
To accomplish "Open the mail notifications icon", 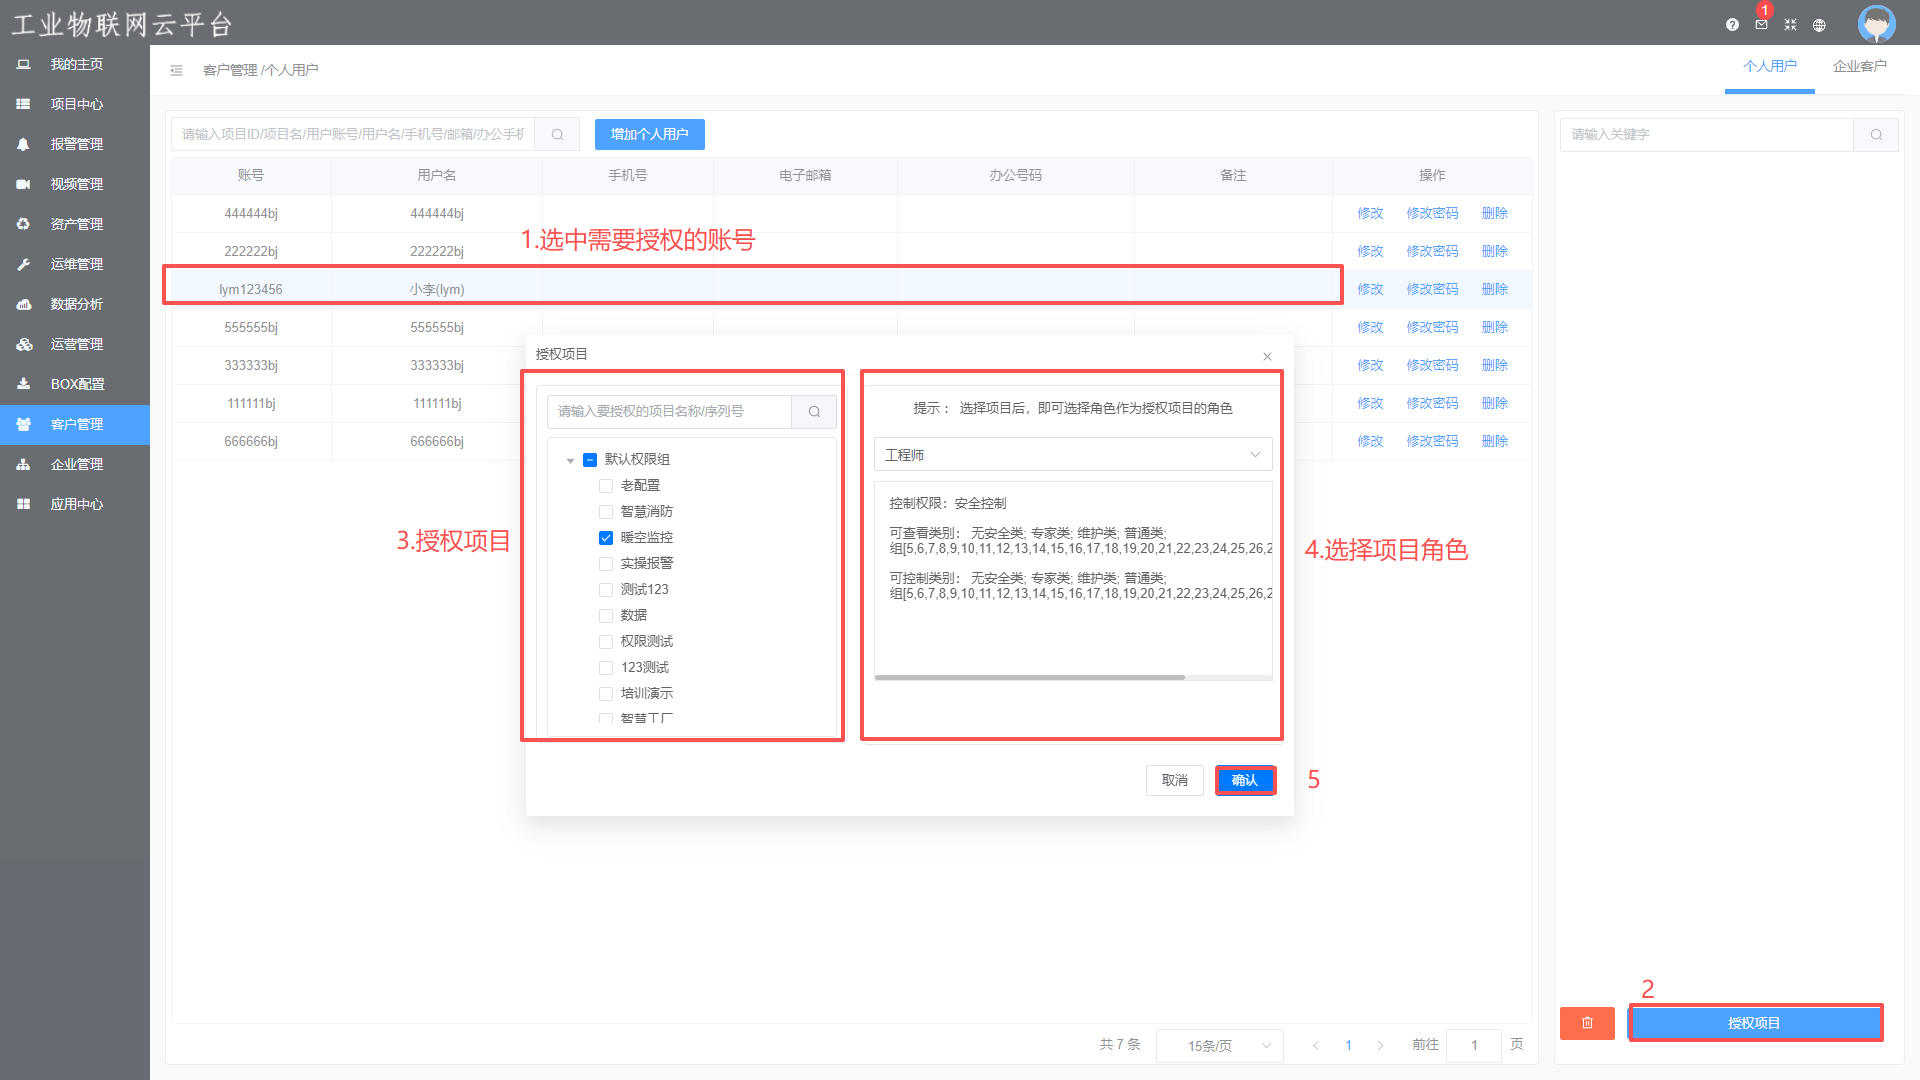I will coord(1761,25).
